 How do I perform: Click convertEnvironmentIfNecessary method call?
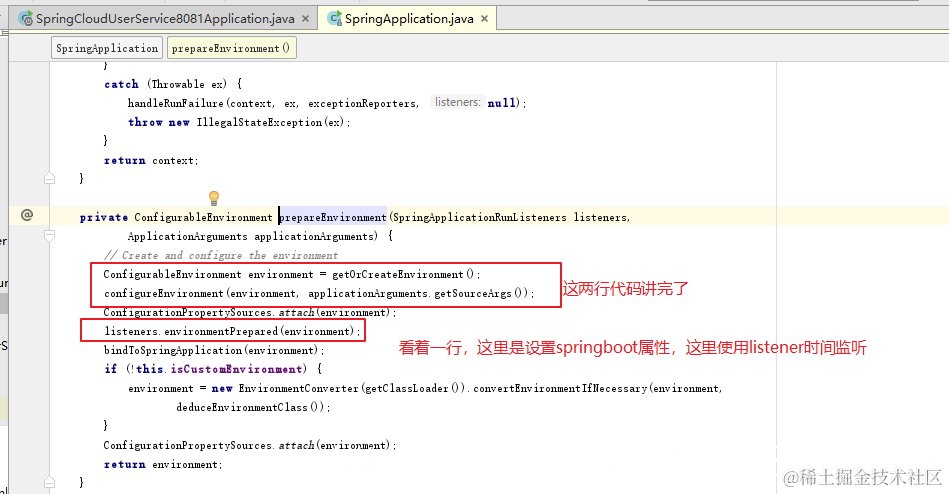pyautogui.click(x=560, y=389)
